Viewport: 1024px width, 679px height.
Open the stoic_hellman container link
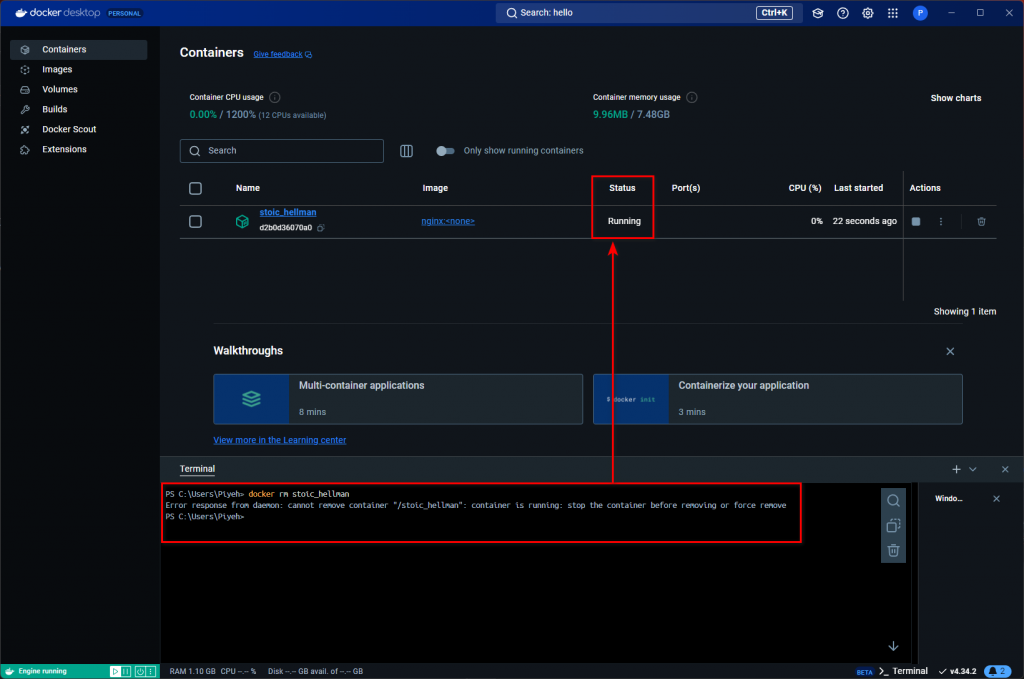point(287,212)
